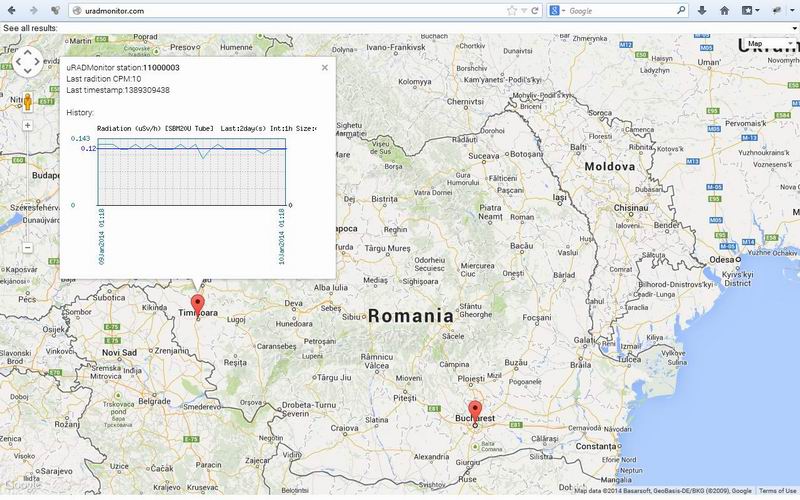Click the search magnifier icon

[x=681, y=10]
